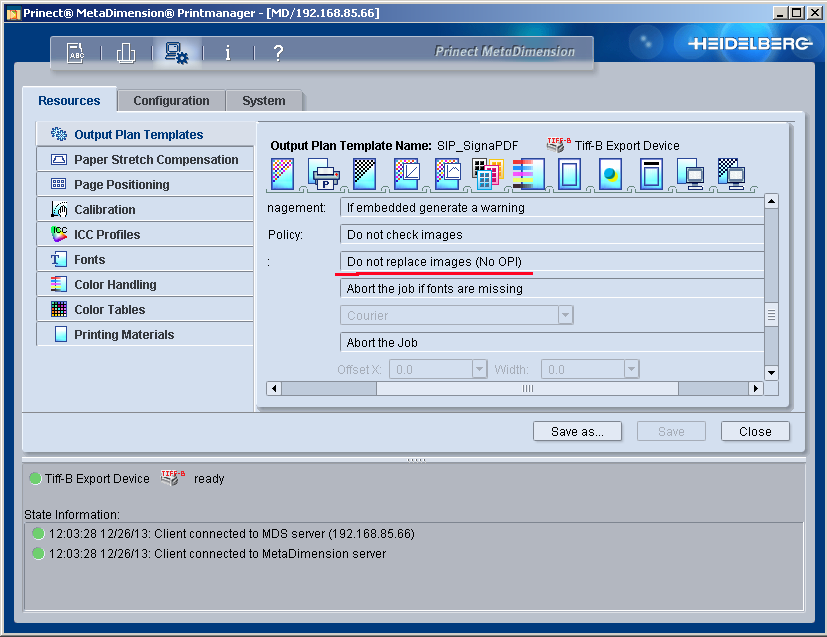The height and width of the screenshot is (637, 827).
Task: Click vertical scrollbar down arrow
Action: (x=771, y=373)
